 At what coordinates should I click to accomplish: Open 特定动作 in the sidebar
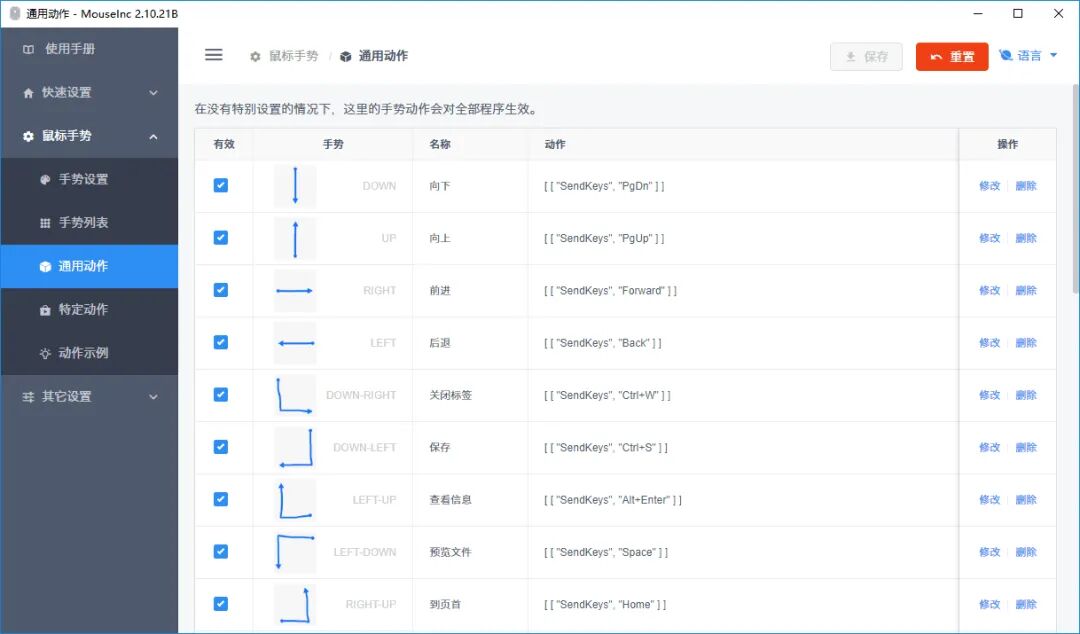click(x=90, y=309)
